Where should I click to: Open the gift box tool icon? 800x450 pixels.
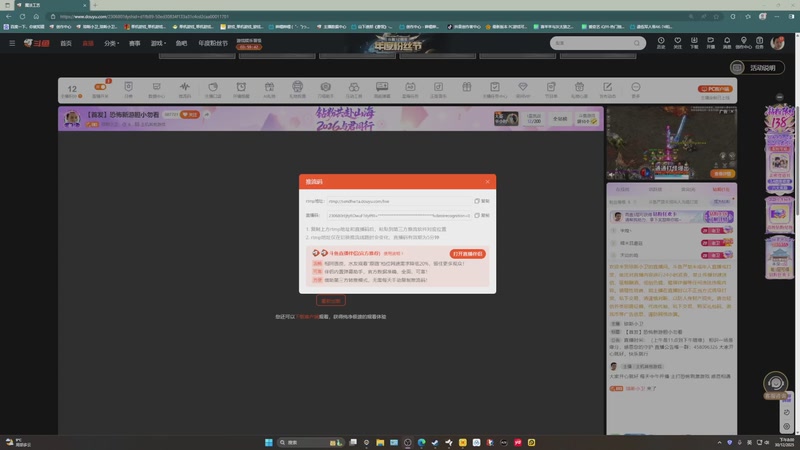tap(467, 87)
